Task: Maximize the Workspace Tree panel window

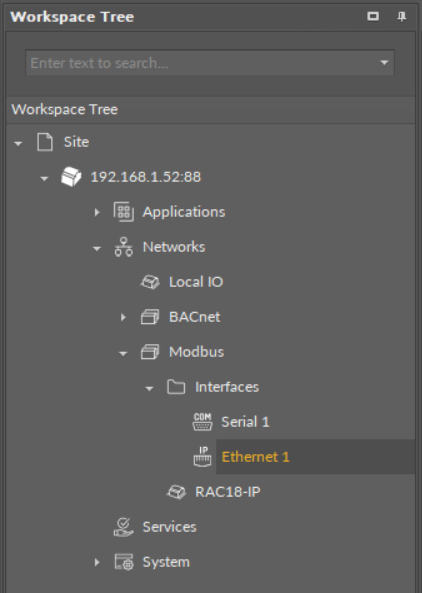Action: click(373, 16)
